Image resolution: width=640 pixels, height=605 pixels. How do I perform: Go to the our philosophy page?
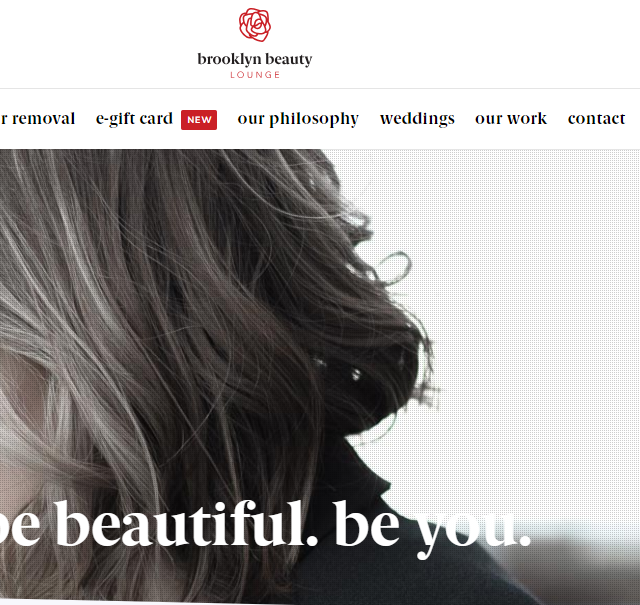click(x=298, y=119)
